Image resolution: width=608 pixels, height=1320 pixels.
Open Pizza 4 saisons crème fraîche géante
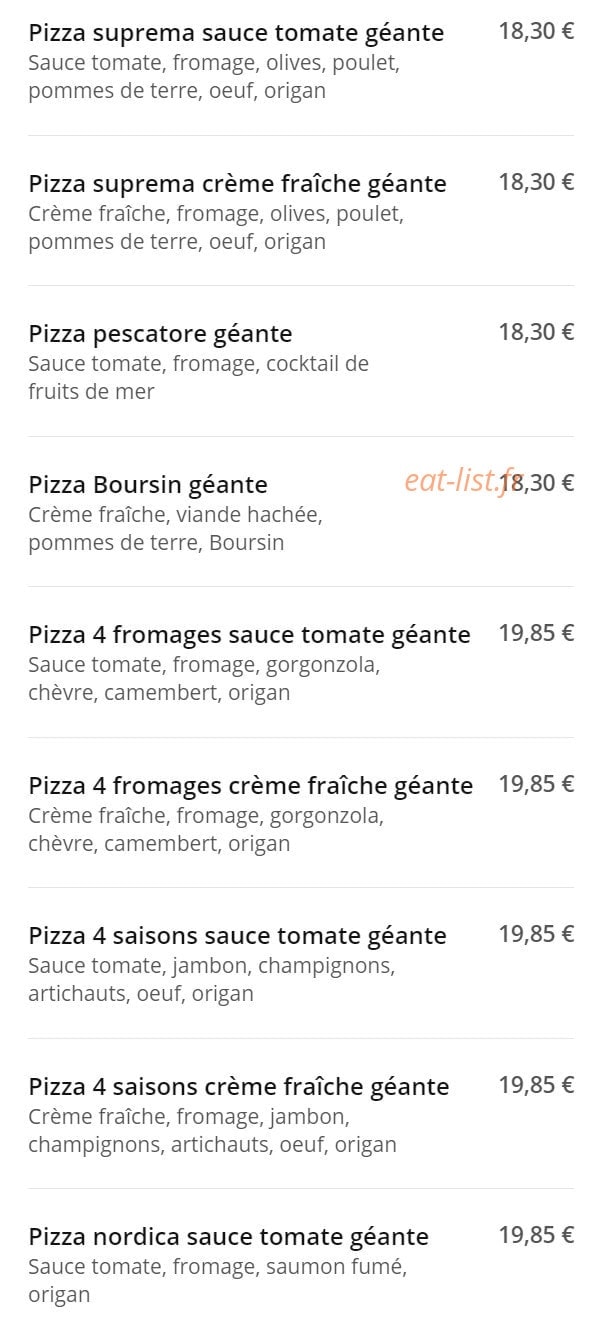(239, 1087)
